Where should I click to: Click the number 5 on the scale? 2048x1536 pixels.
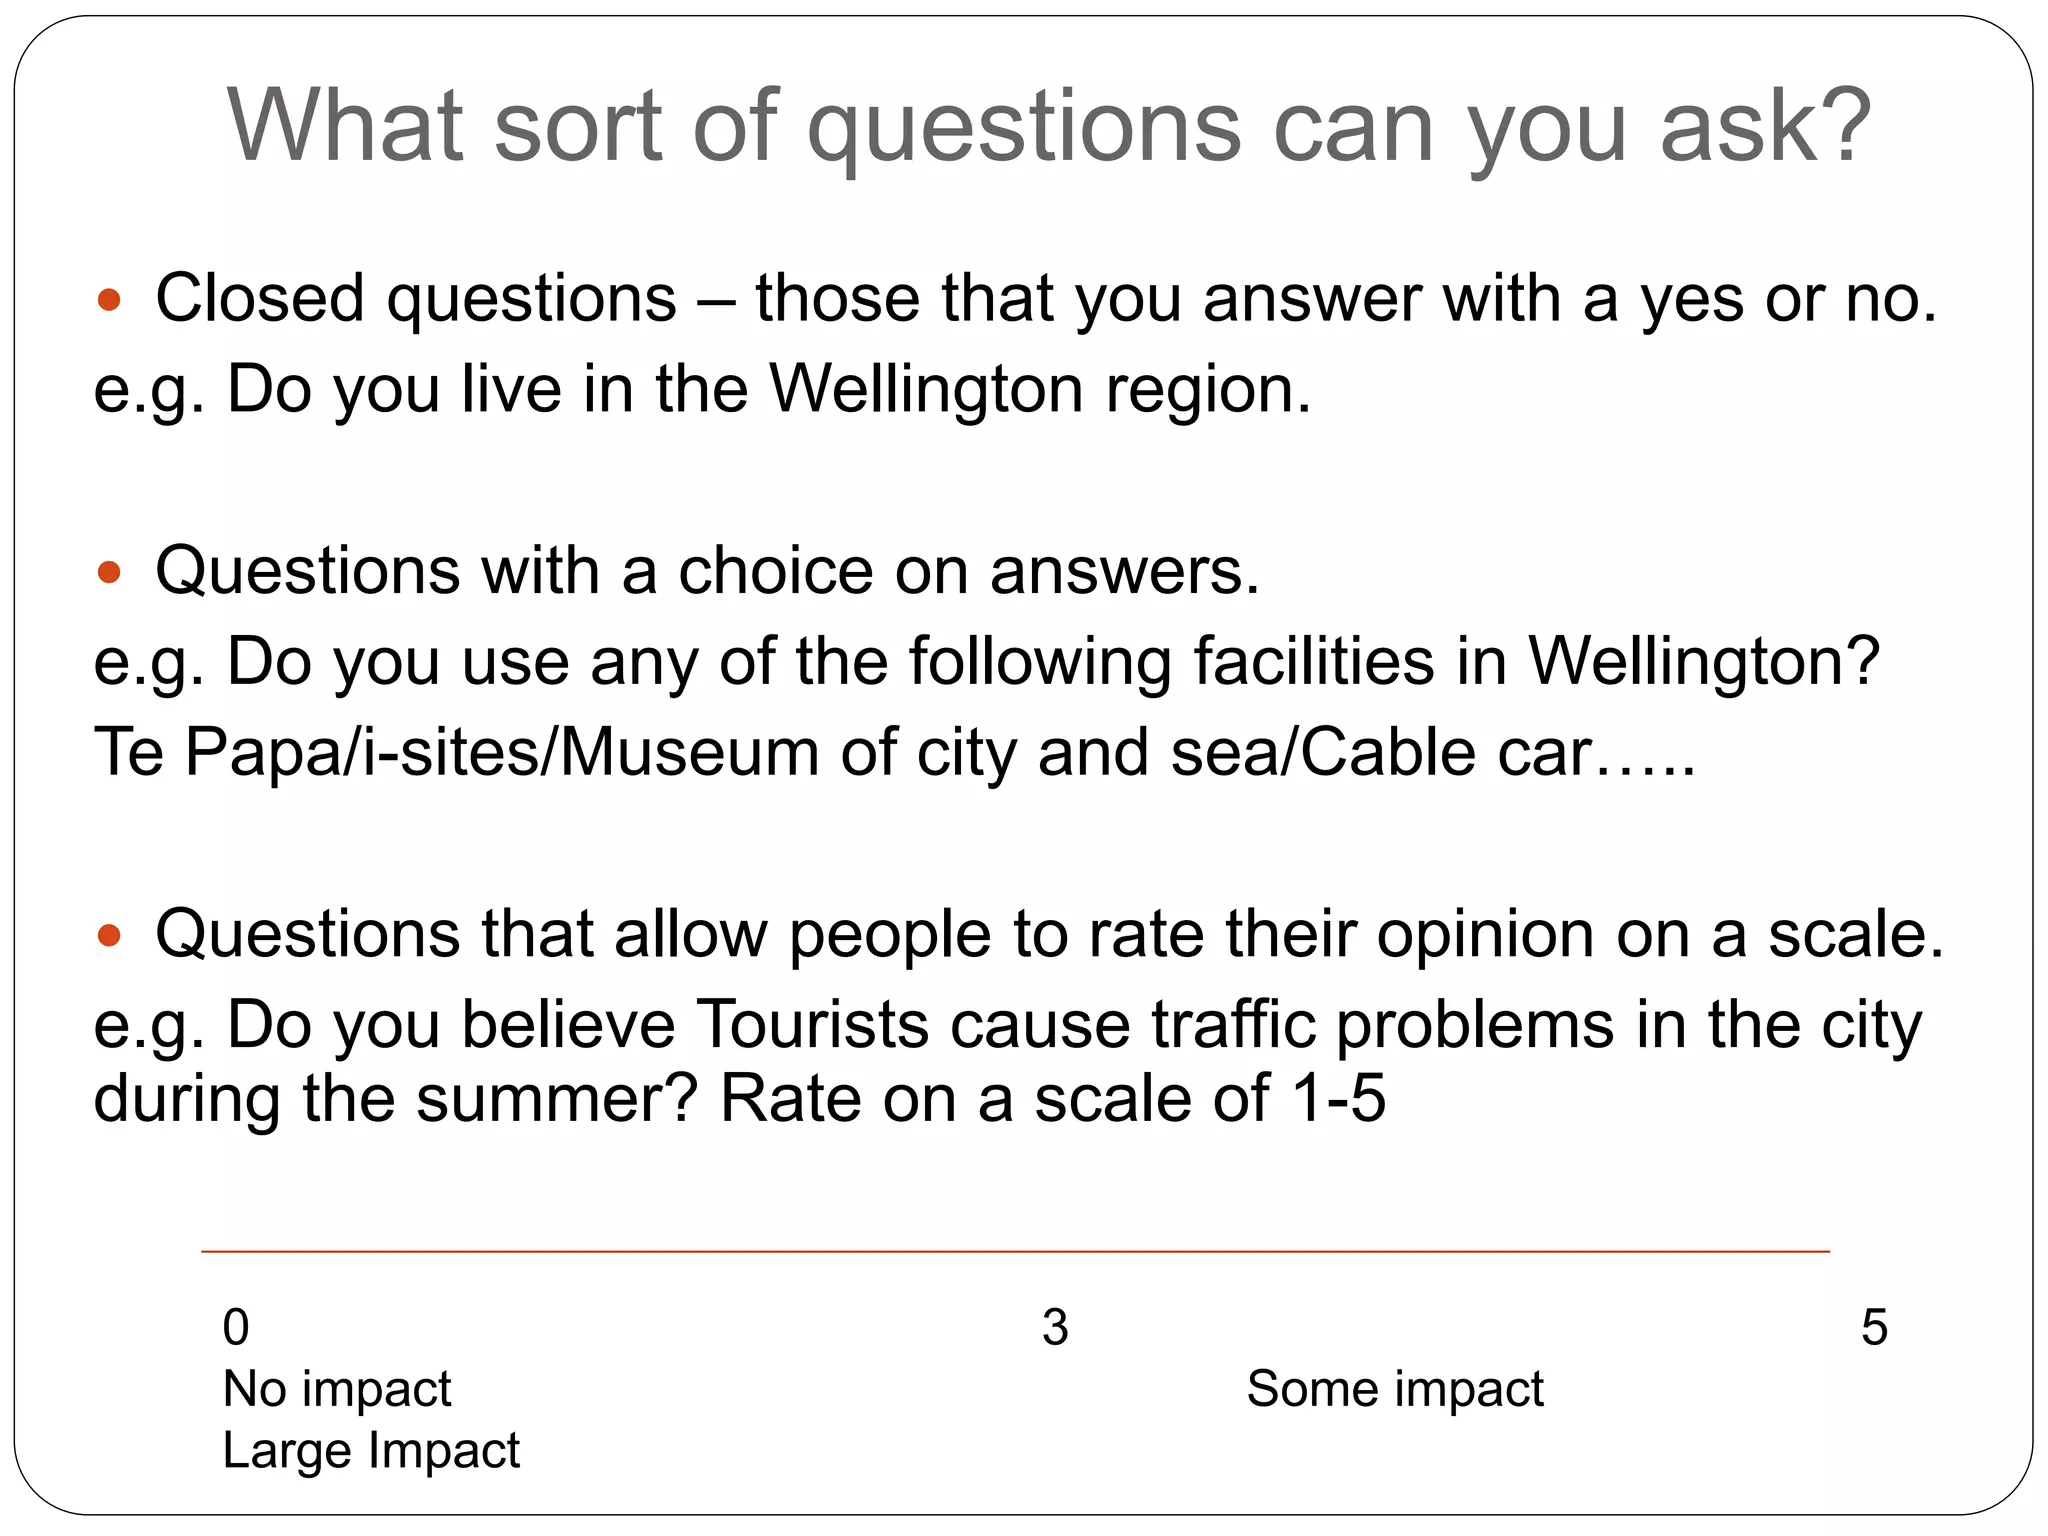coord(1874,1328)
